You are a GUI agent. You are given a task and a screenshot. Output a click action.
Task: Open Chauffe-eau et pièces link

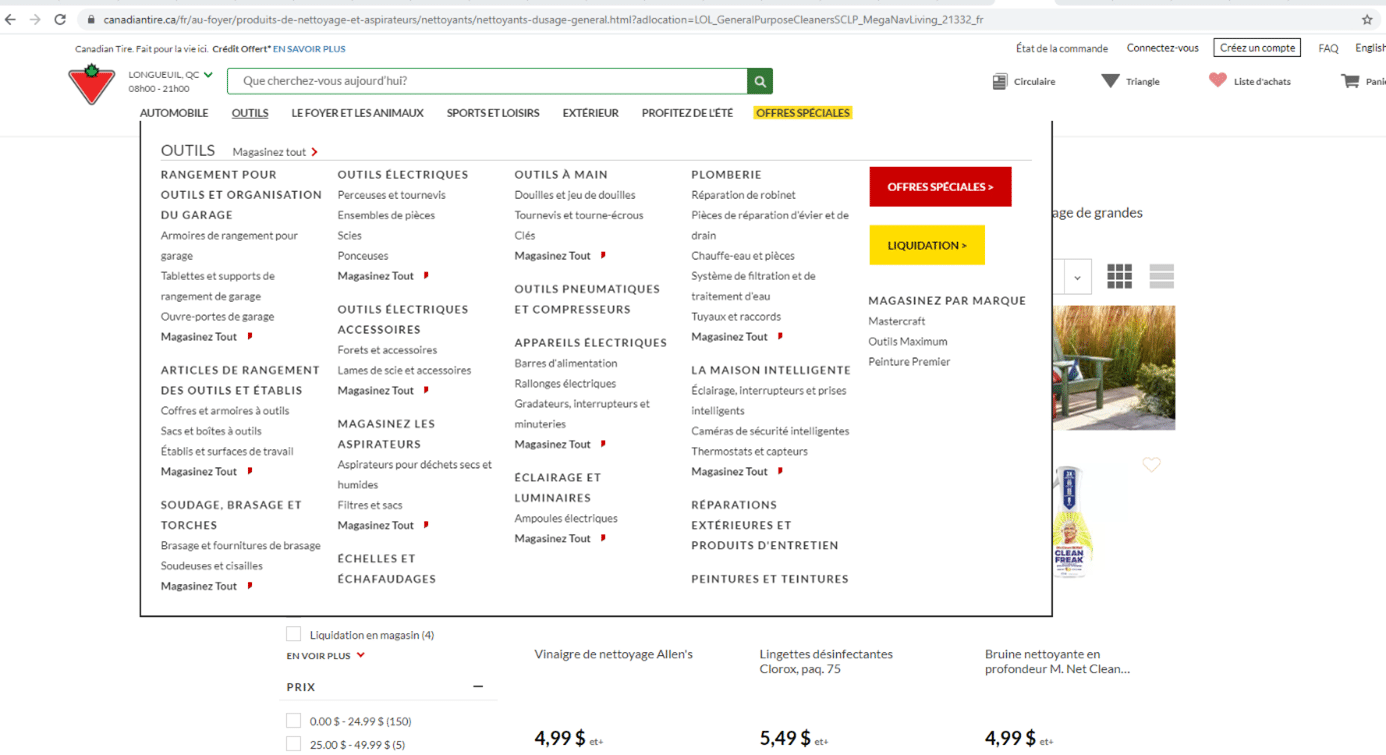tap(743, 256)
